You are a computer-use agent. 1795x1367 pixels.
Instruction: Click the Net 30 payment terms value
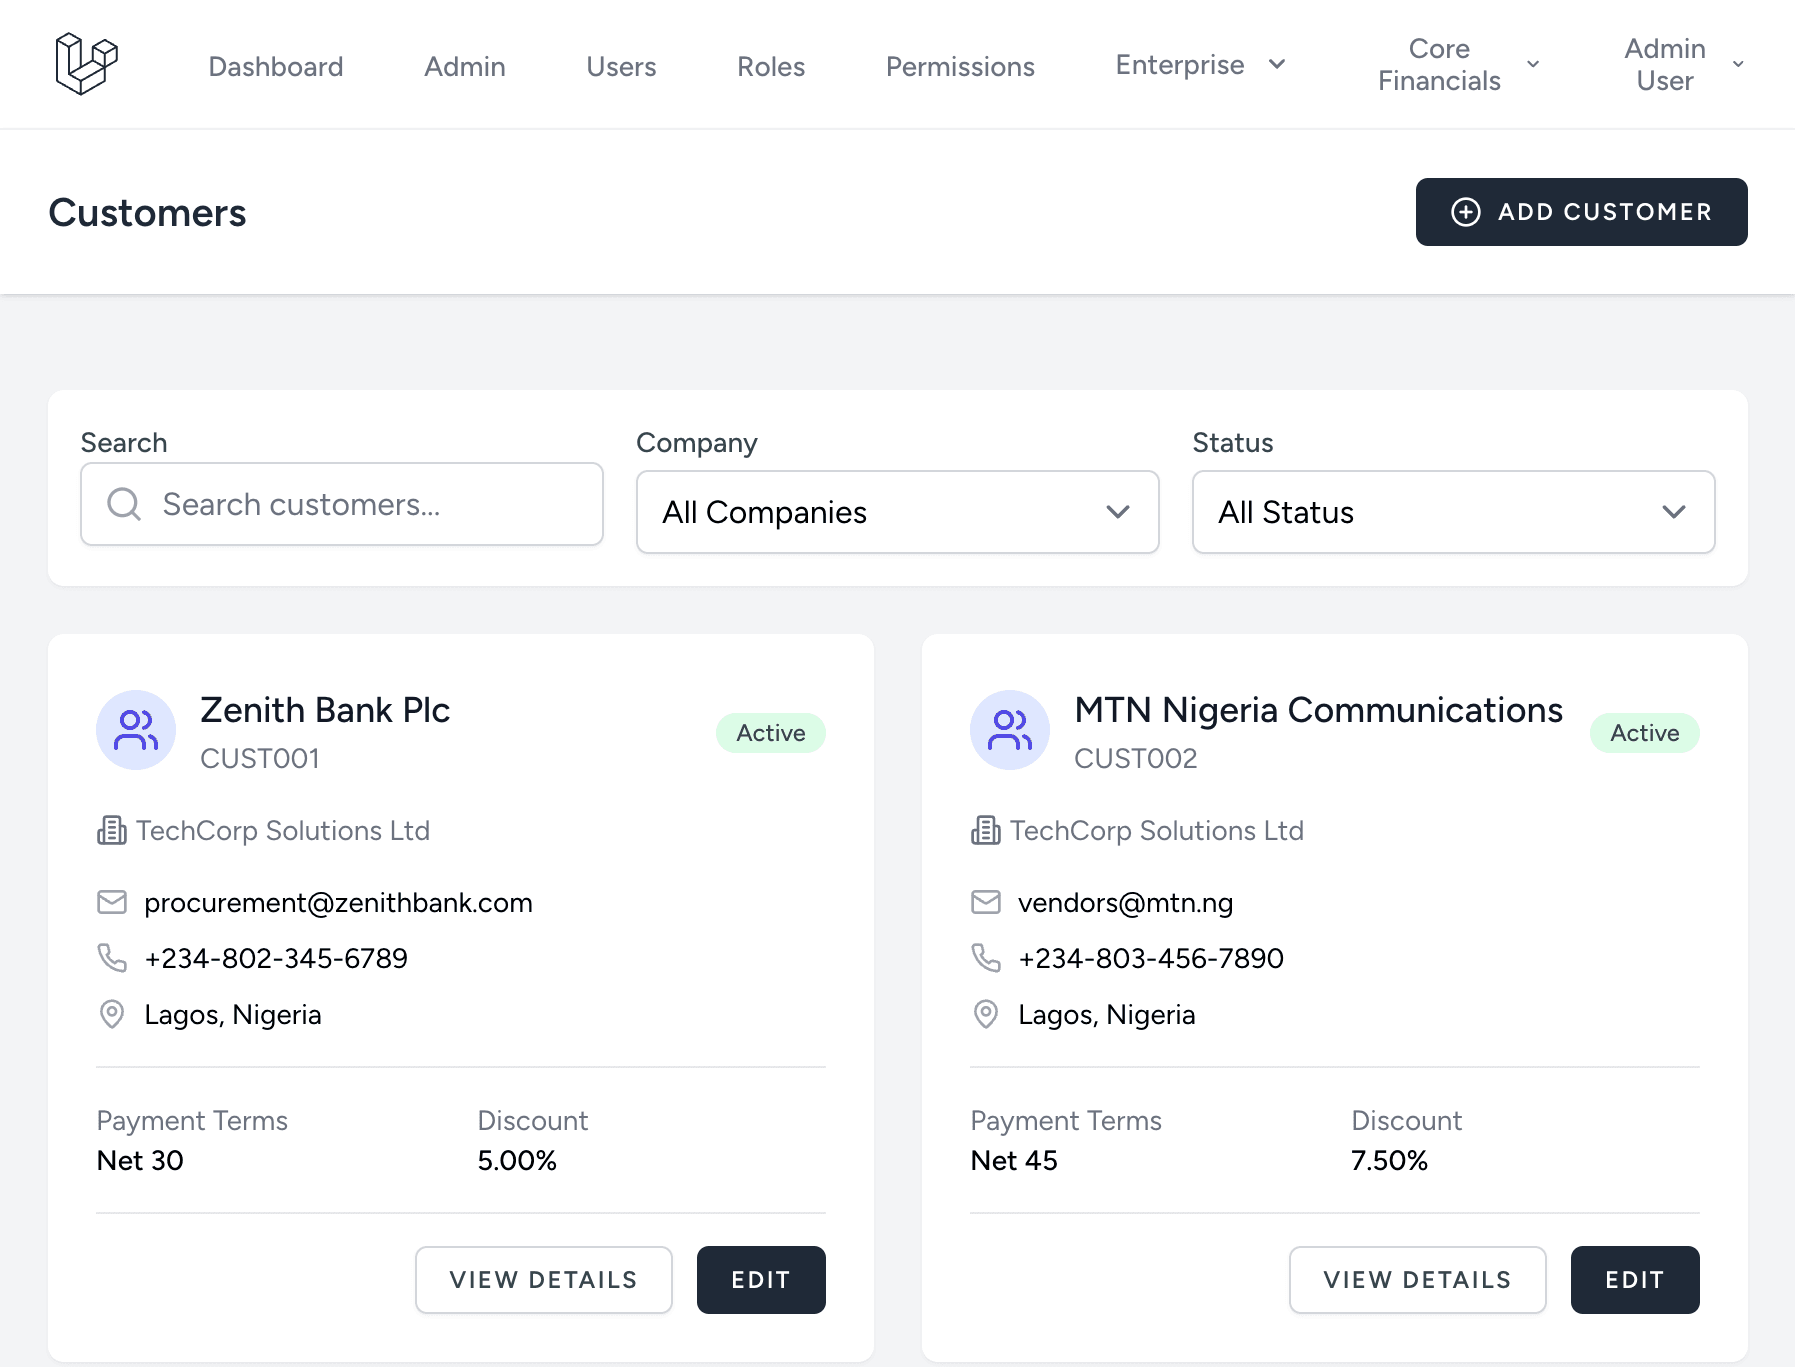pos(140,1160)
